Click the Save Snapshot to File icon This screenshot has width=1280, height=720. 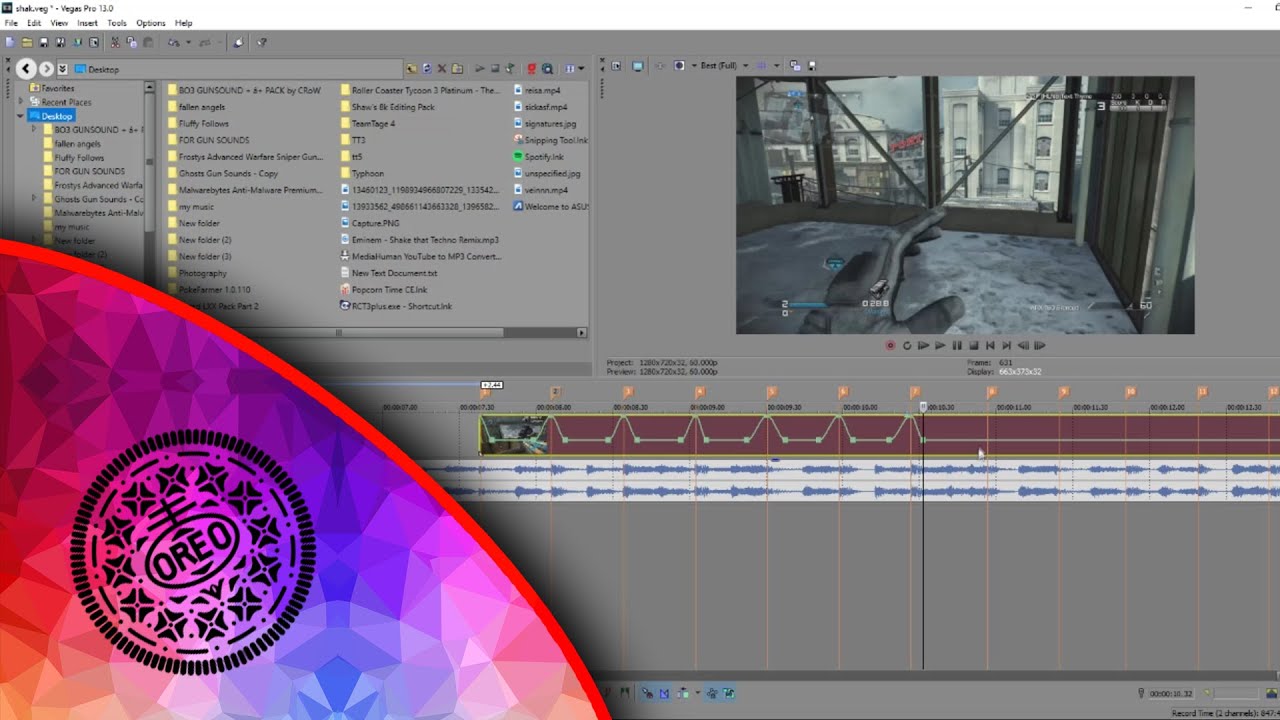(x=812, y=66)
